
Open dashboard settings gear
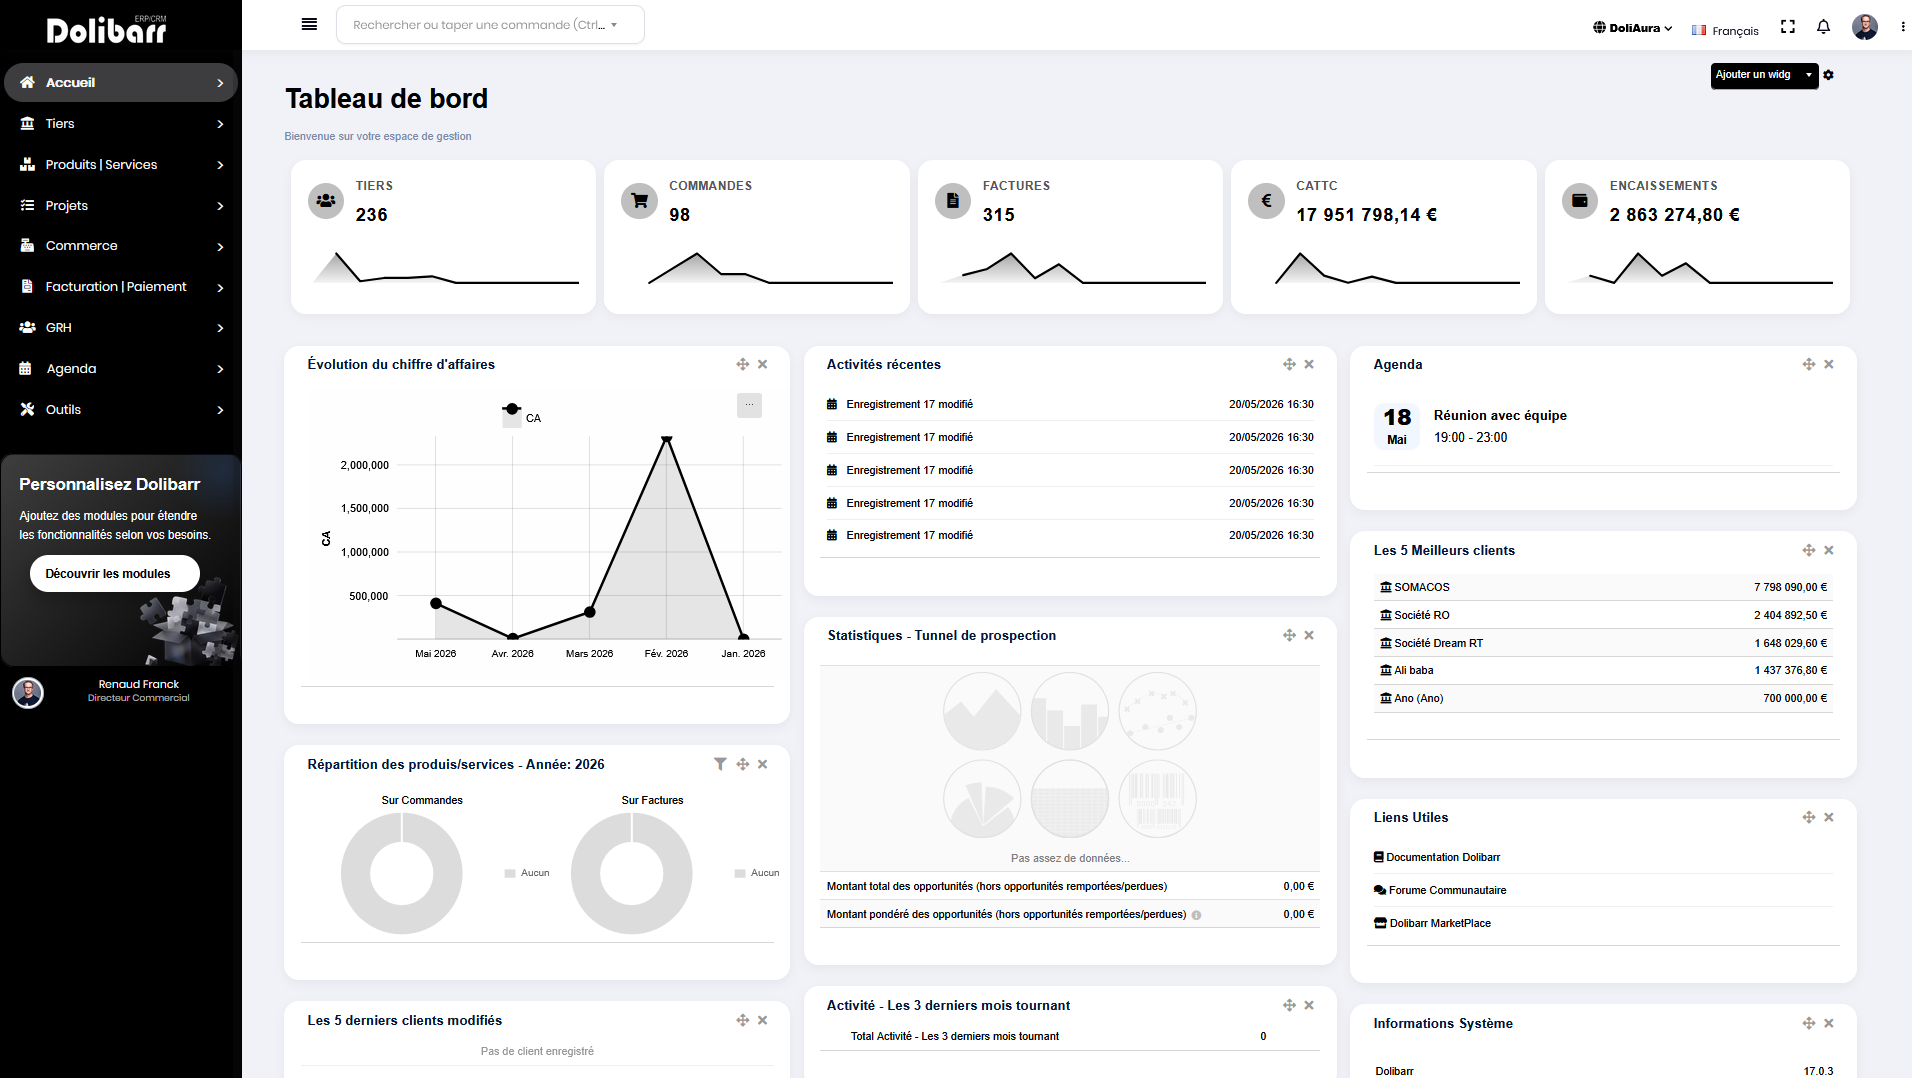[1828, 75]
